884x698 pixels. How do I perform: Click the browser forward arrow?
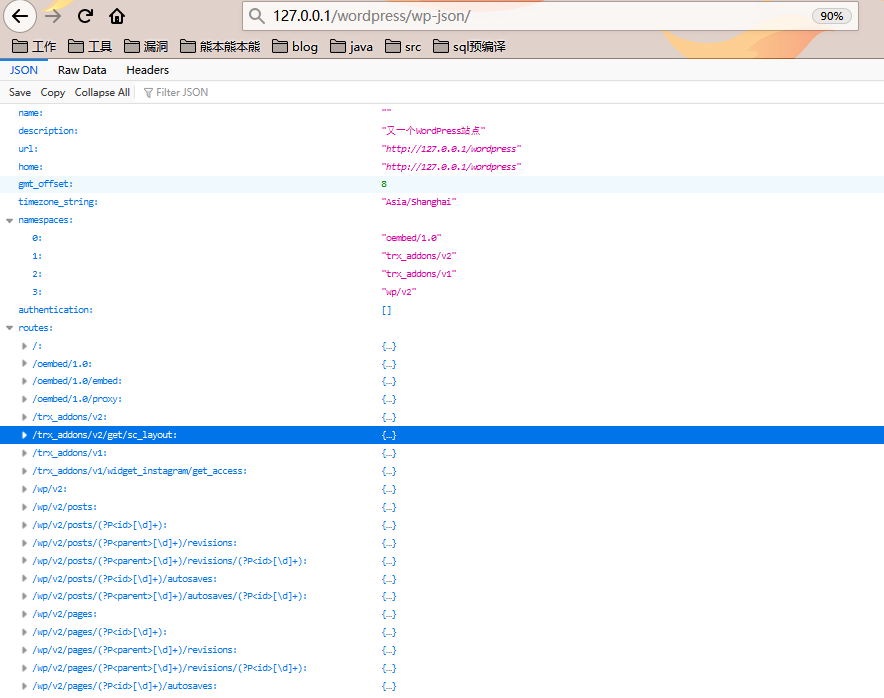click(52, 16)
